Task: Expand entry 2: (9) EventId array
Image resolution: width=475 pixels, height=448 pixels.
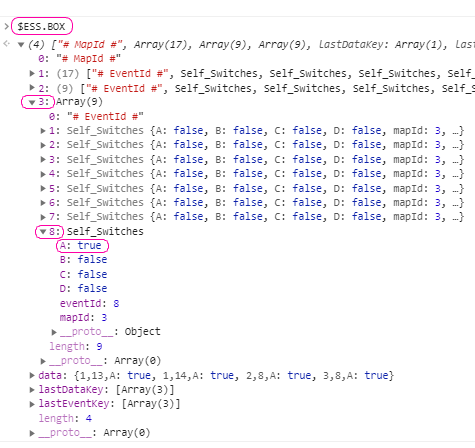Action: tap(32, 88)
